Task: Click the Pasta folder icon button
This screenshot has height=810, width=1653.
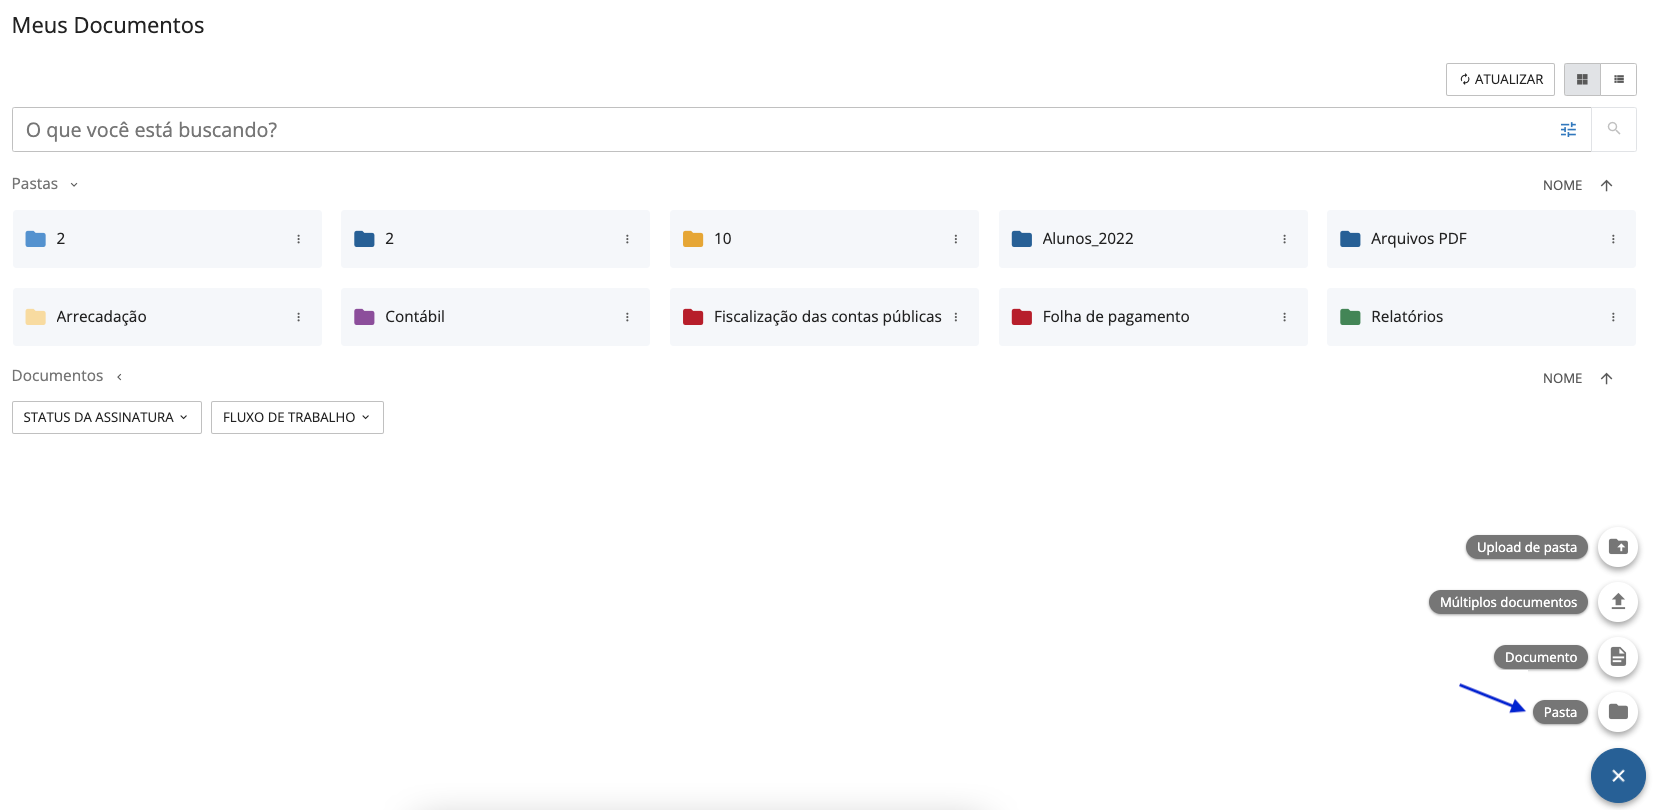Action: (x=1618, y=712)
